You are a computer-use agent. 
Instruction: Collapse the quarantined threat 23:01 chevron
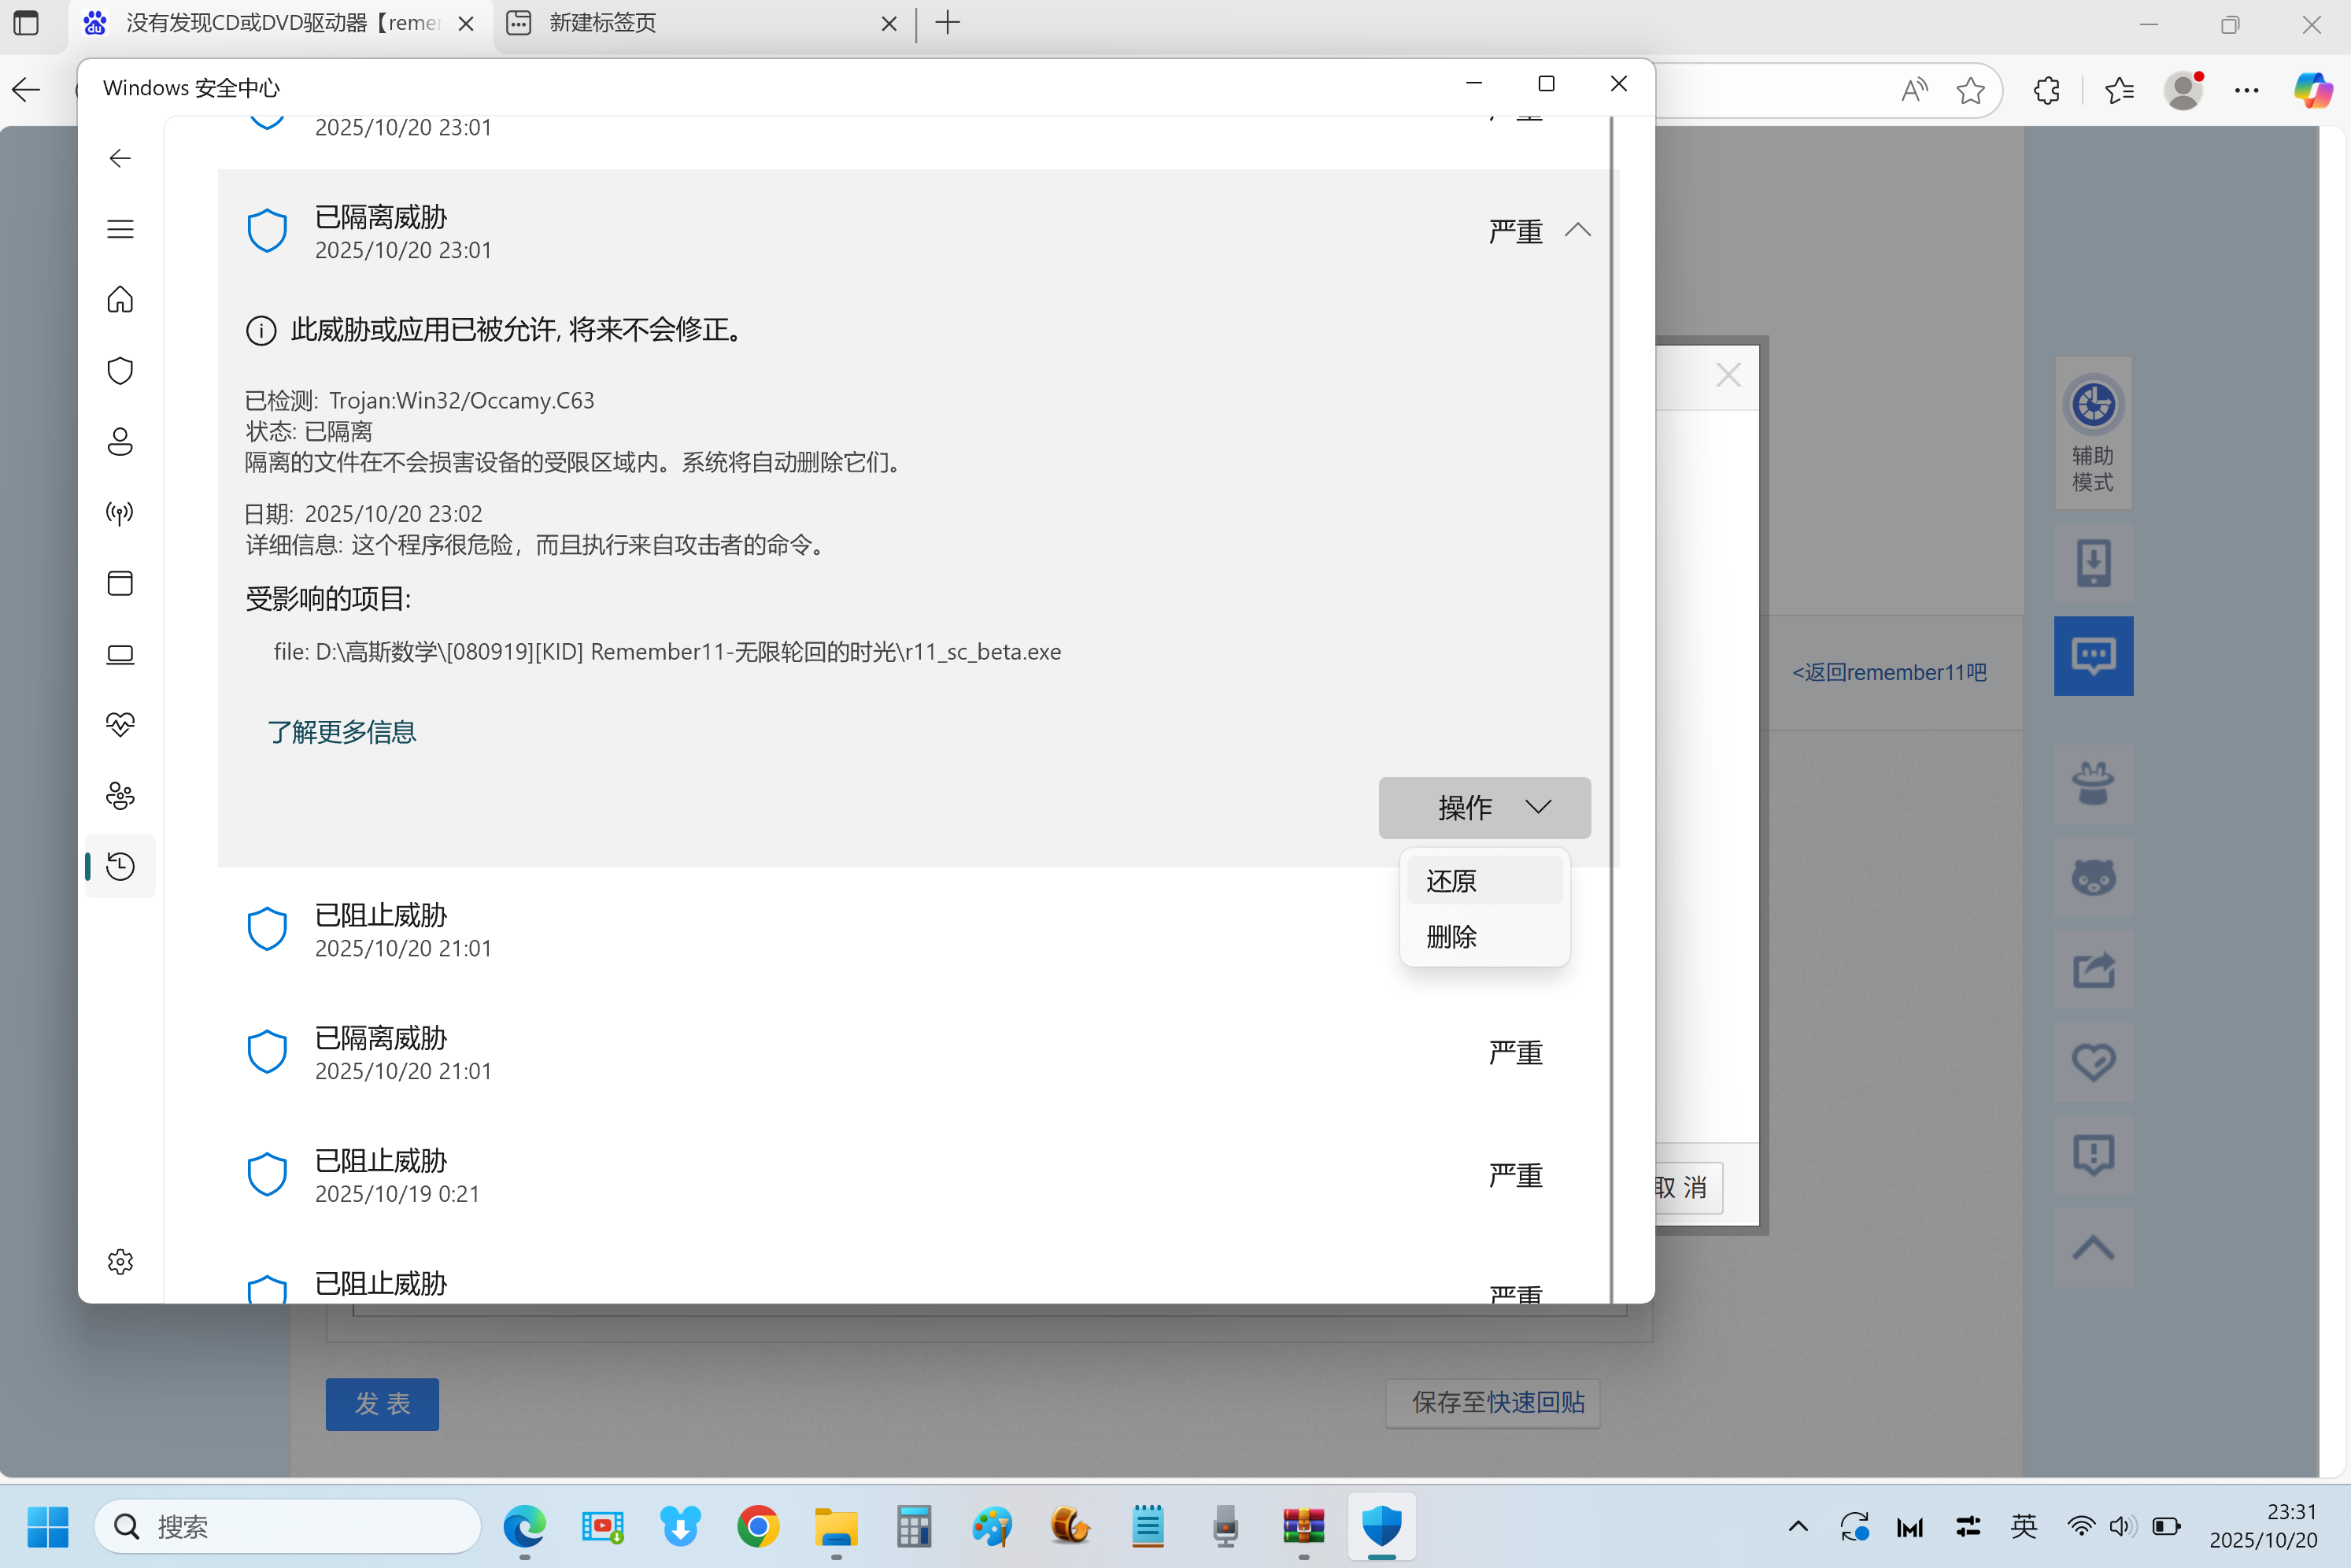click(x=1578, y=230)
